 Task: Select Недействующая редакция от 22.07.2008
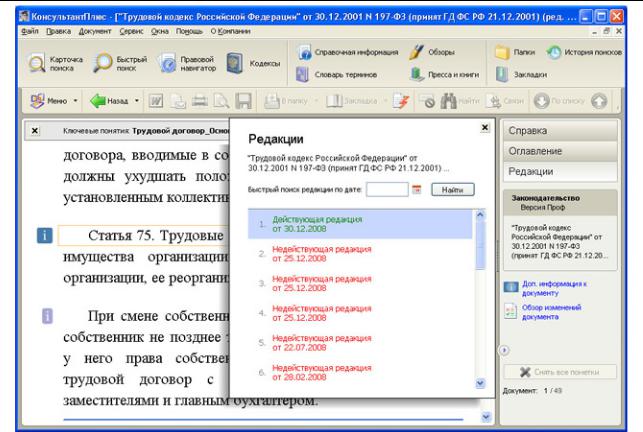tap(360, 343)
